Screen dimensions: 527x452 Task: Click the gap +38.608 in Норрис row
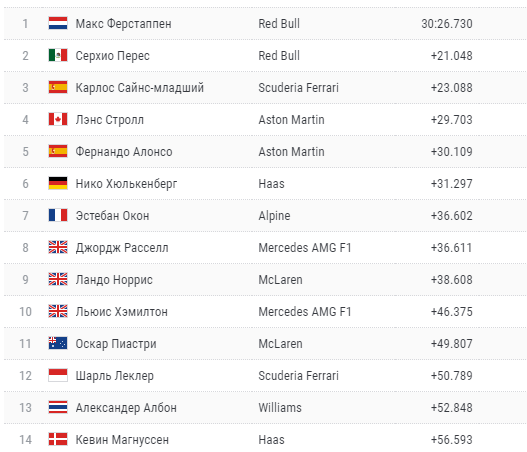pyautogui.click(x=451, y=280)
